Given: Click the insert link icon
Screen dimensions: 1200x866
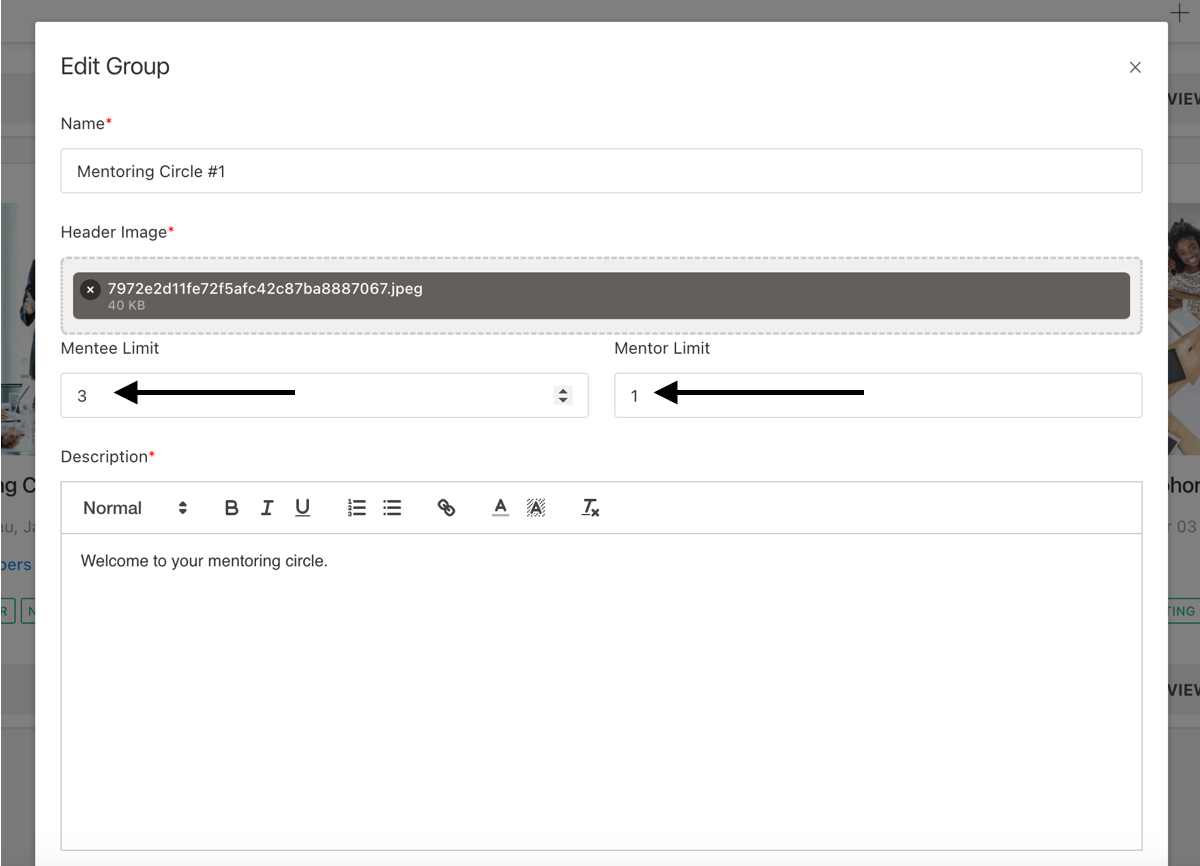Looking at the screenshot, I should [447, 508].
